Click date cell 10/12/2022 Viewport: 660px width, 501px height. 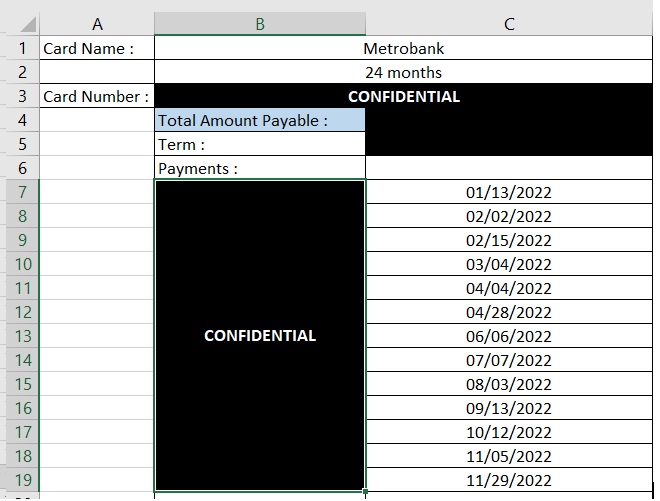pos(509,432)
